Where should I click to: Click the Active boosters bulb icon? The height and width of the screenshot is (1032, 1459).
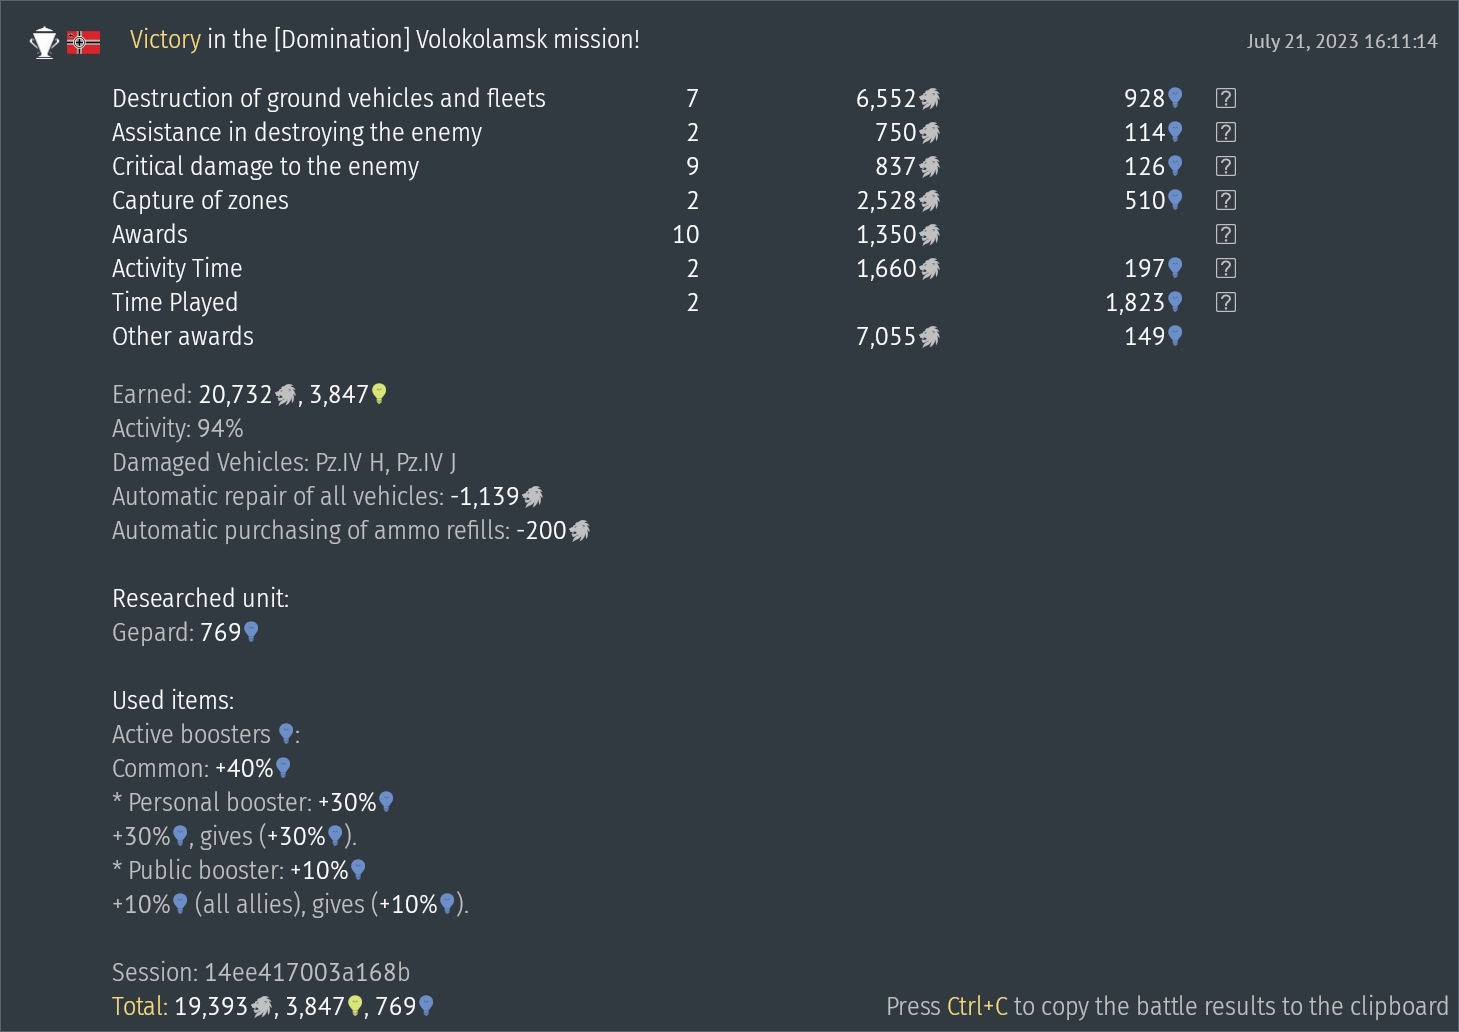pos(286,734)
